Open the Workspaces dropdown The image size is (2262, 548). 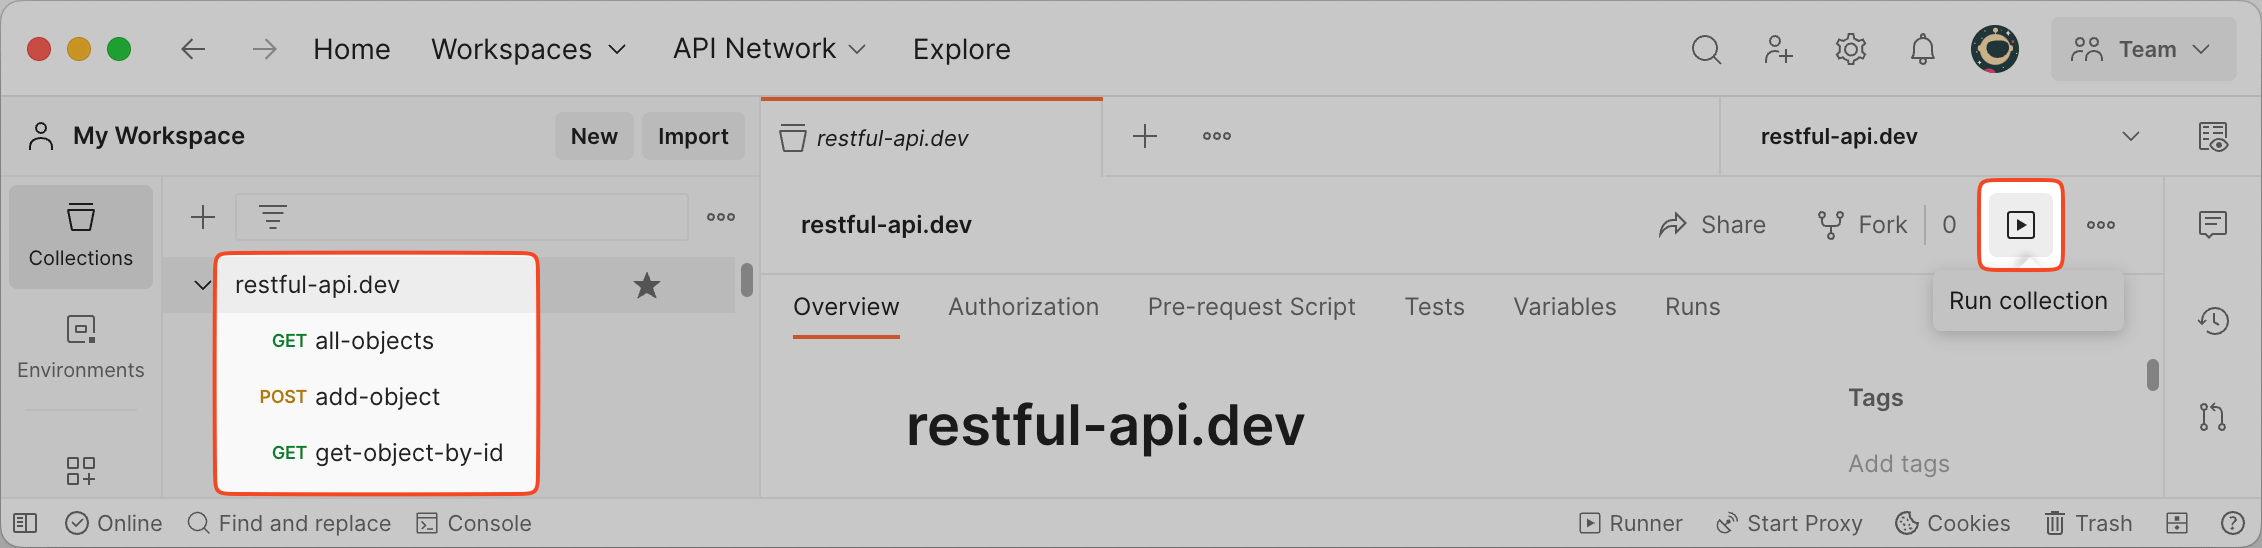(x=529, y=49)
